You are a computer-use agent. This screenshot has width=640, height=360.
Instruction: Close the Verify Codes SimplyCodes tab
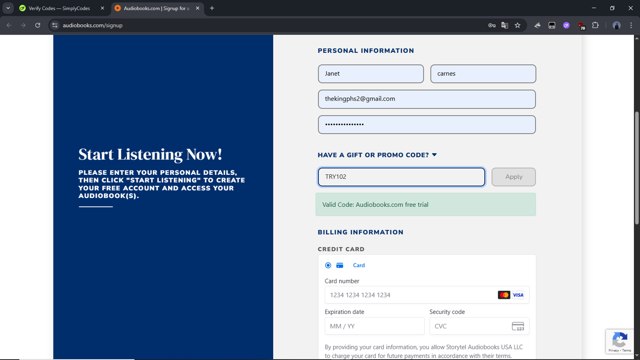pyautogui.click(x=102, y=8)
